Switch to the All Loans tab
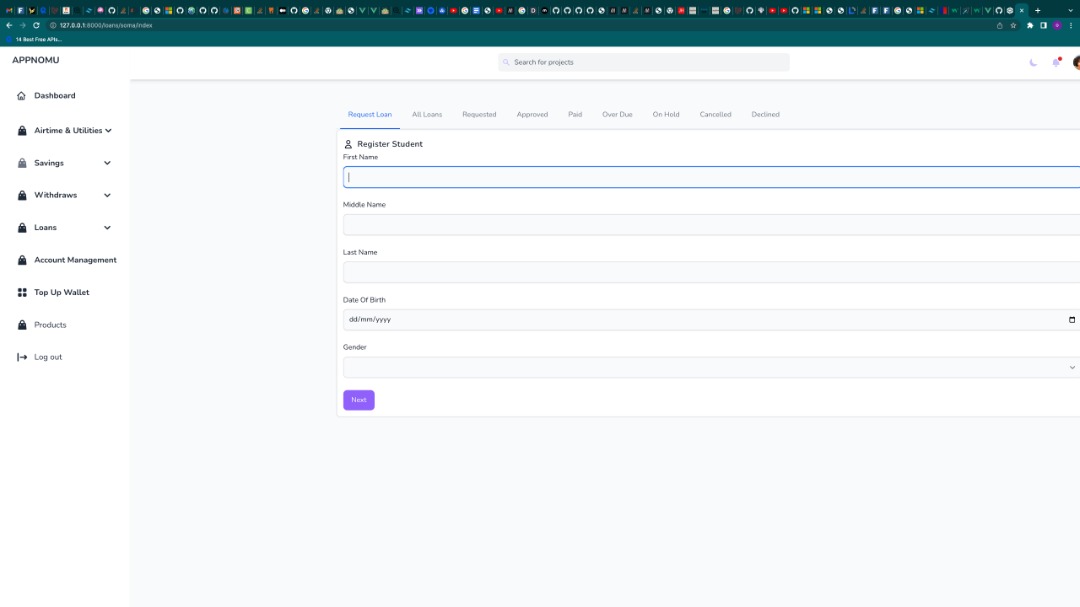The image size is (1080, 607). (426, 114)
